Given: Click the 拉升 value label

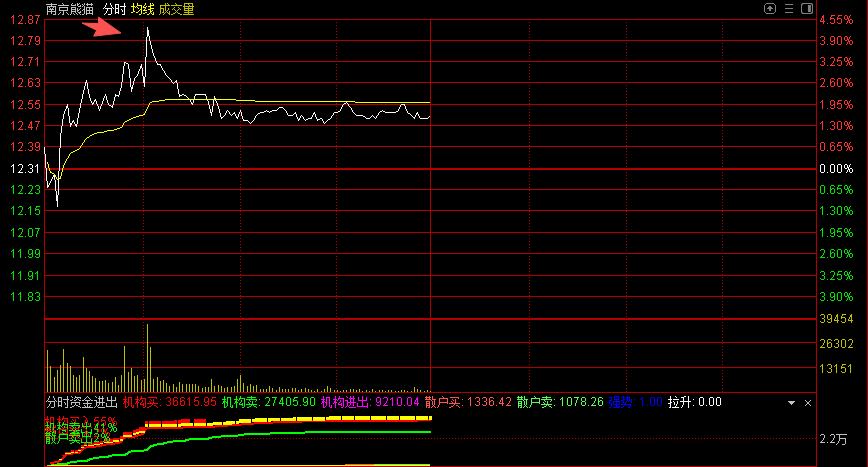Looking at the screenshot, I should point(694,402).
